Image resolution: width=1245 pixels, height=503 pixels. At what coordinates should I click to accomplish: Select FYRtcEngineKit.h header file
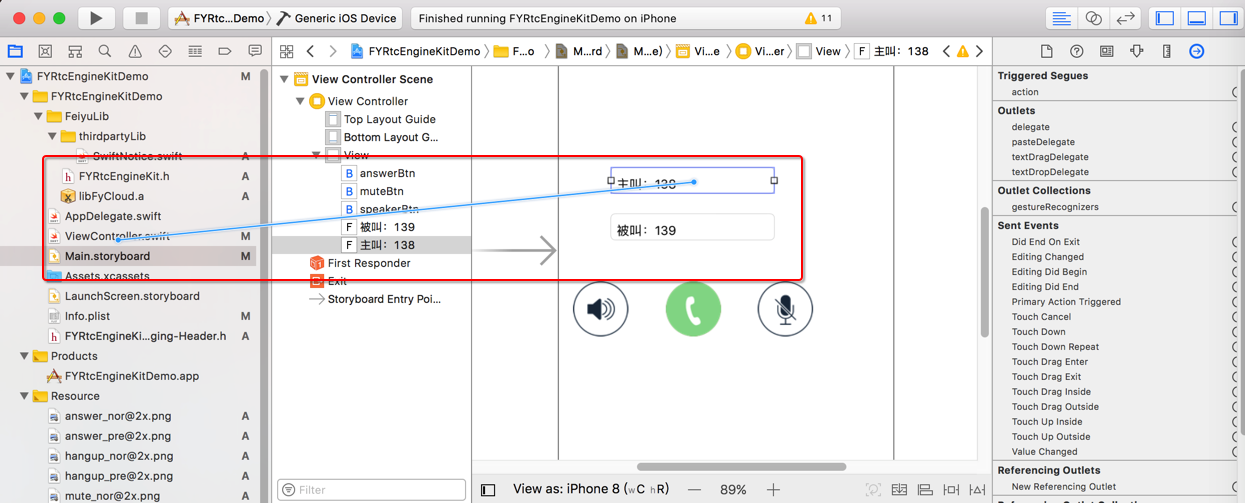click(x=124, y=176)
